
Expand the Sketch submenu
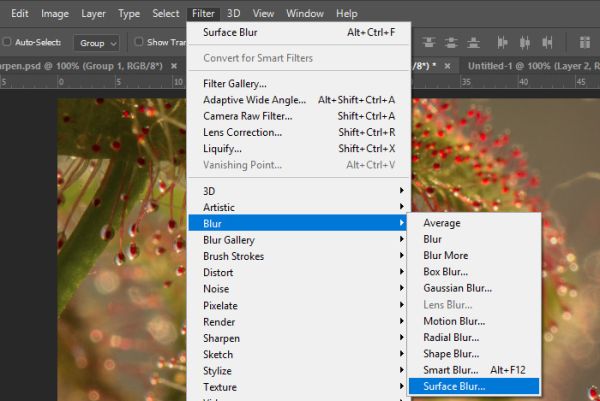[297, 355]
